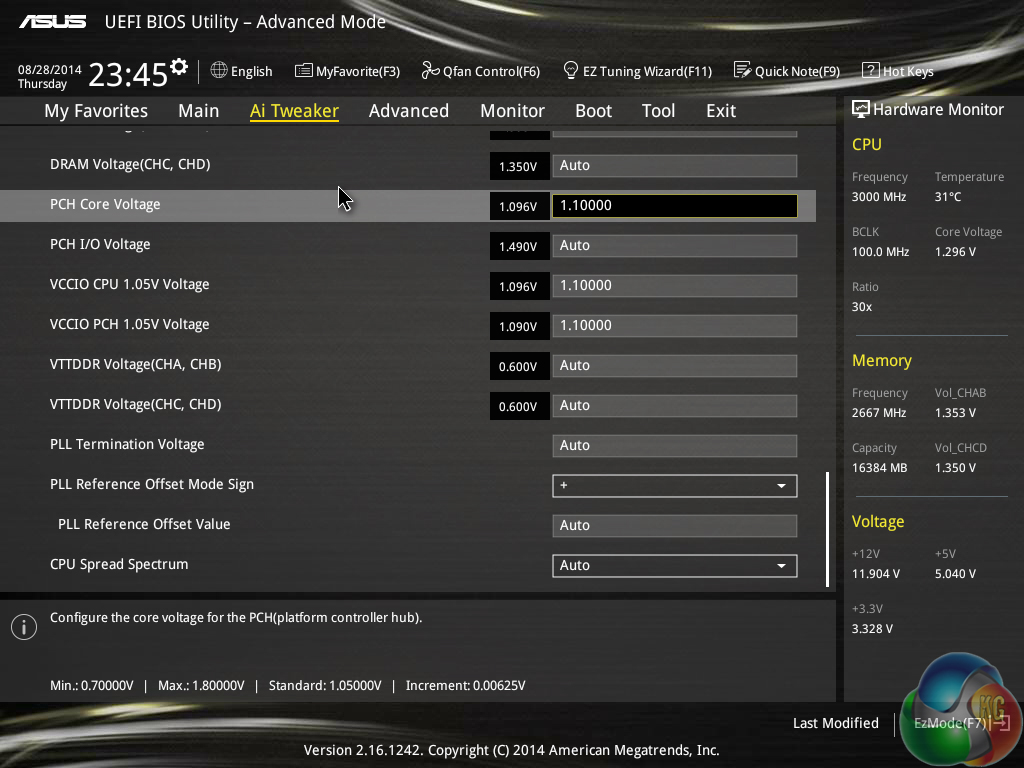Click the 1.490V PCH I/O reading
1024x768 pixels.
(x=519, y=246)
